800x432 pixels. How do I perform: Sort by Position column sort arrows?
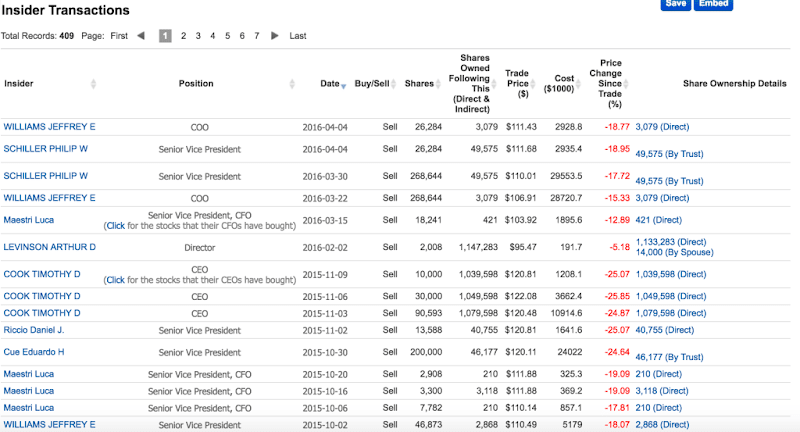pos(293,84)
